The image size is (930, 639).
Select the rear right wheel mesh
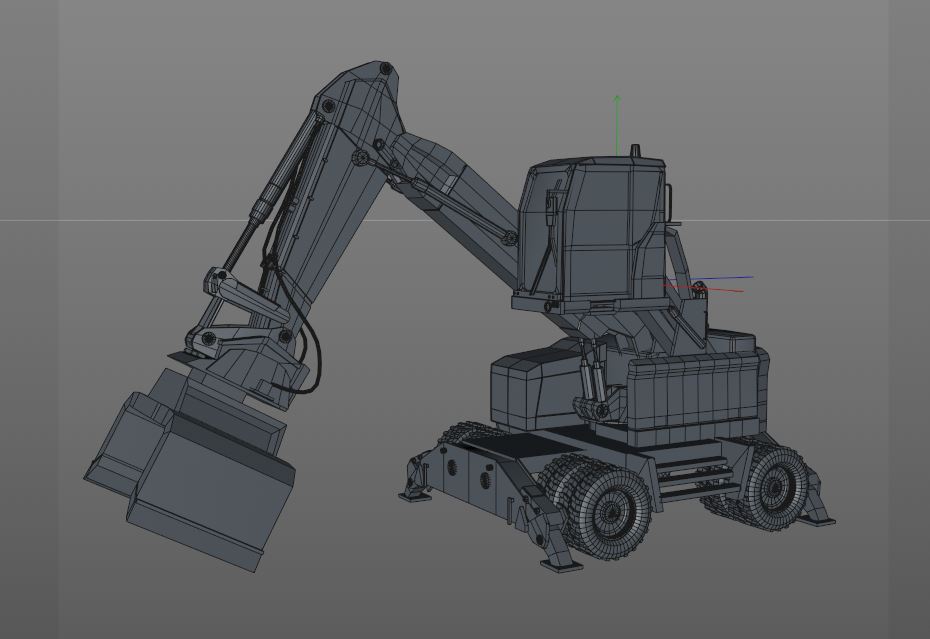tap(776, 488)
